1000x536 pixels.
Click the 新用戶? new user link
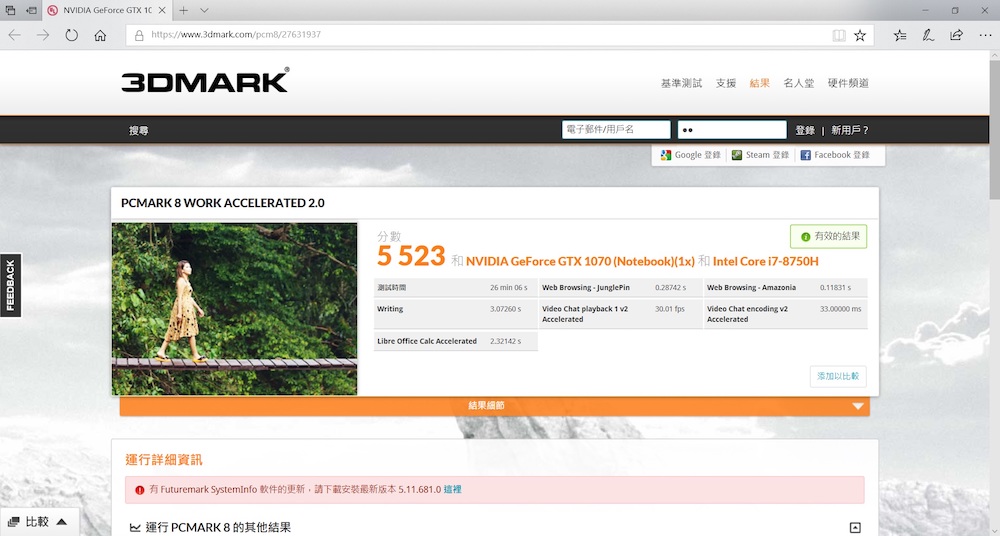(849, 130)
